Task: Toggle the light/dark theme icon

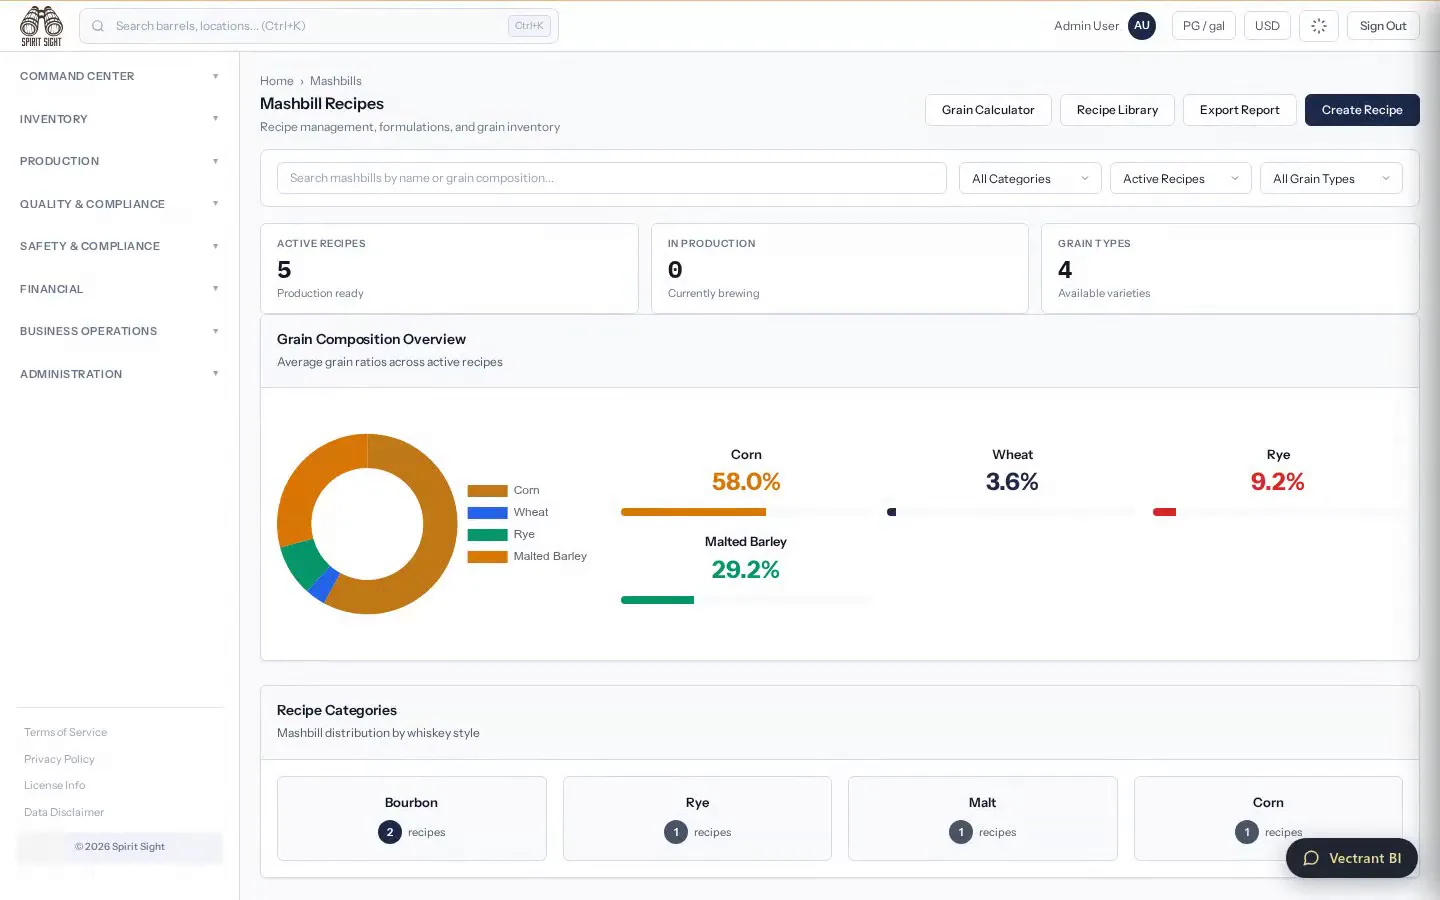Action: click(x=1319, y=26)
